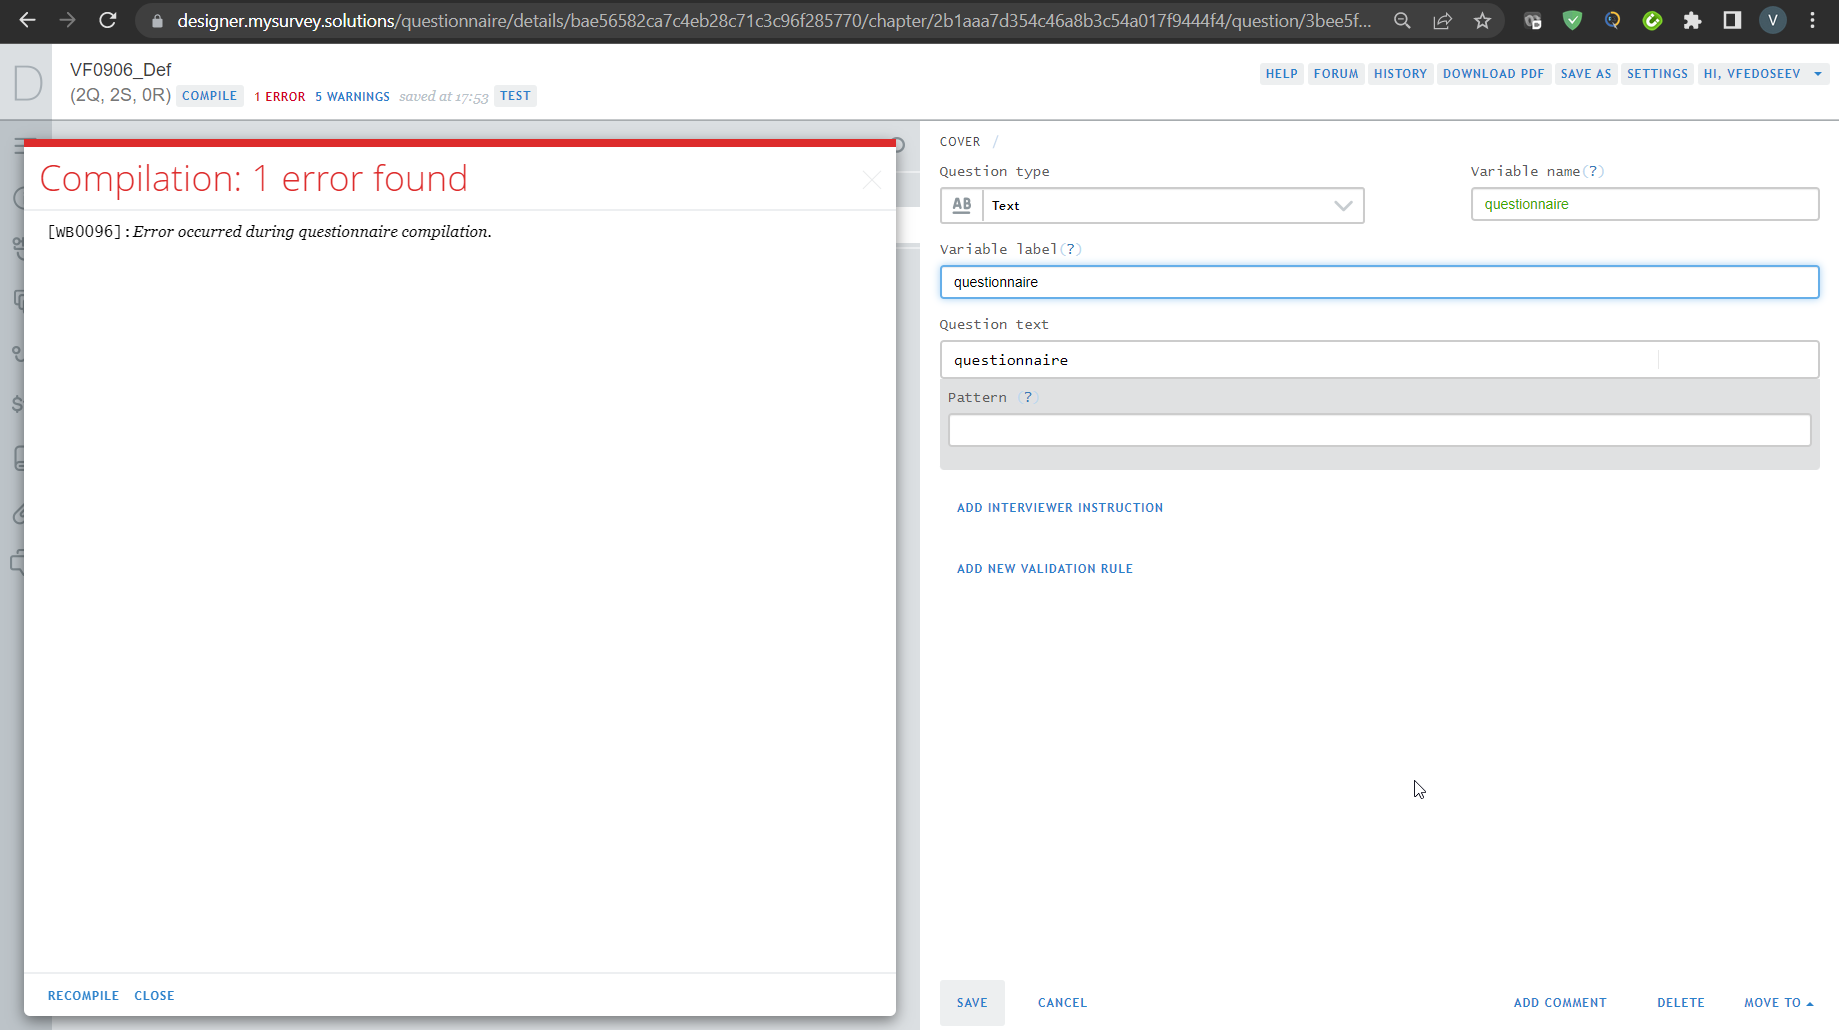This screenshot has height=1030, width=1839.
Task: Reload the page with the refresh icon
Action: point(108,19)
